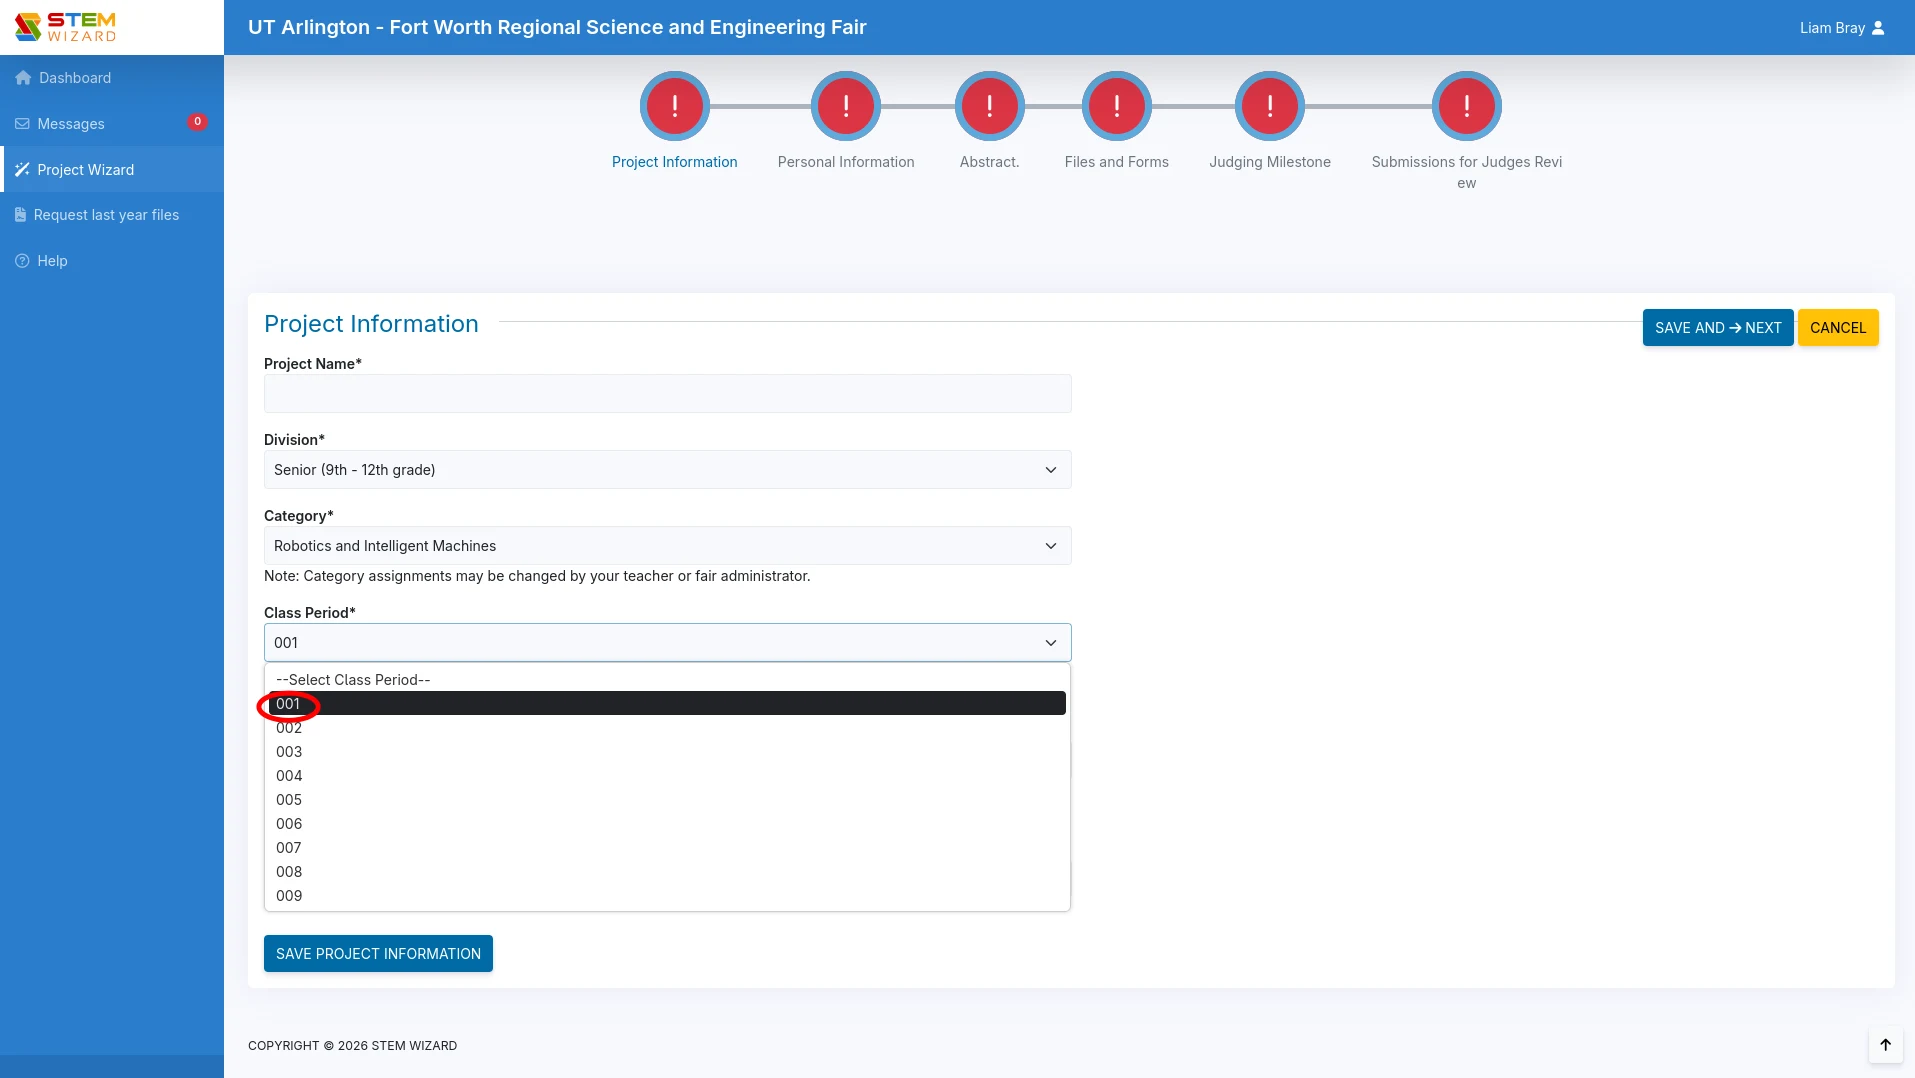Click the STEM Wizard logo

pos(66,27)
